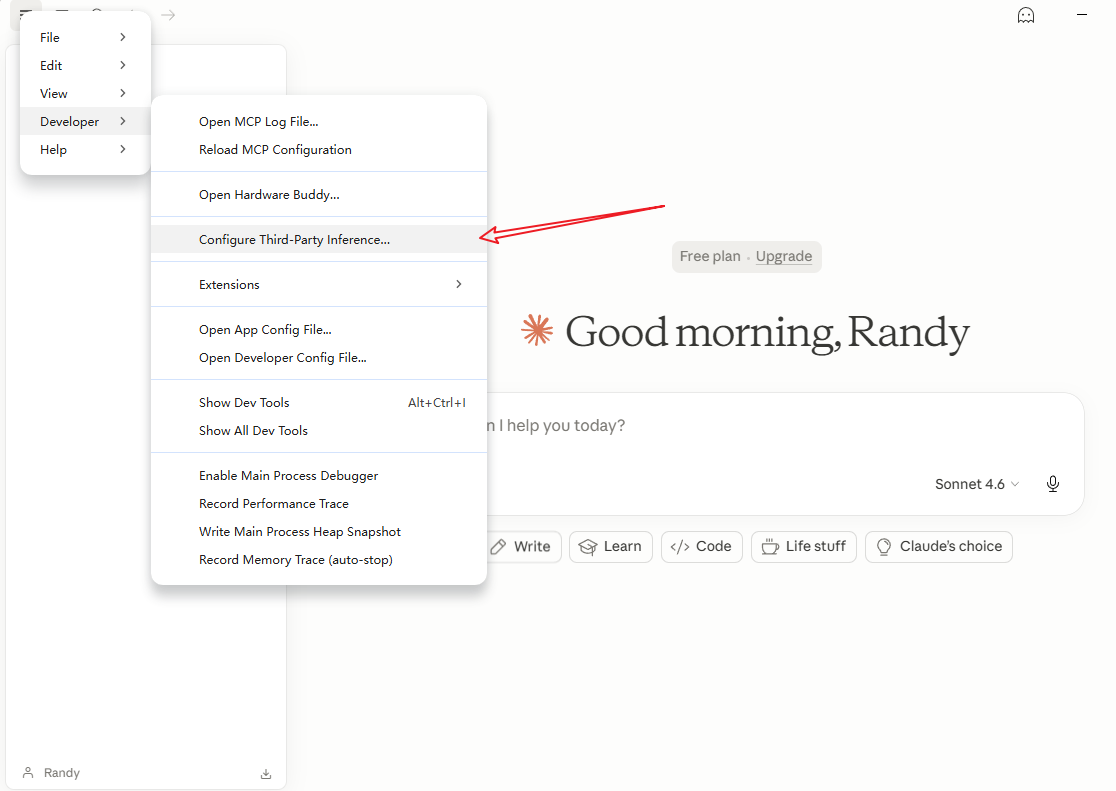This screenshot has width=1116, height=791.
Task: Select Record Memory Trace (auto-stop)
Action: click(x=319, y=560)
